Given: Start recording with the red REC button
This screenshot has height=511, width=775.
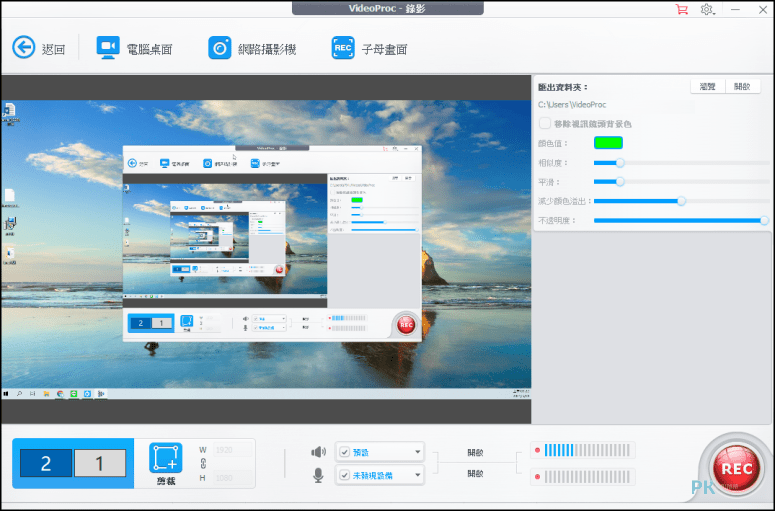Looking at the screenshot, I should 735,468.
